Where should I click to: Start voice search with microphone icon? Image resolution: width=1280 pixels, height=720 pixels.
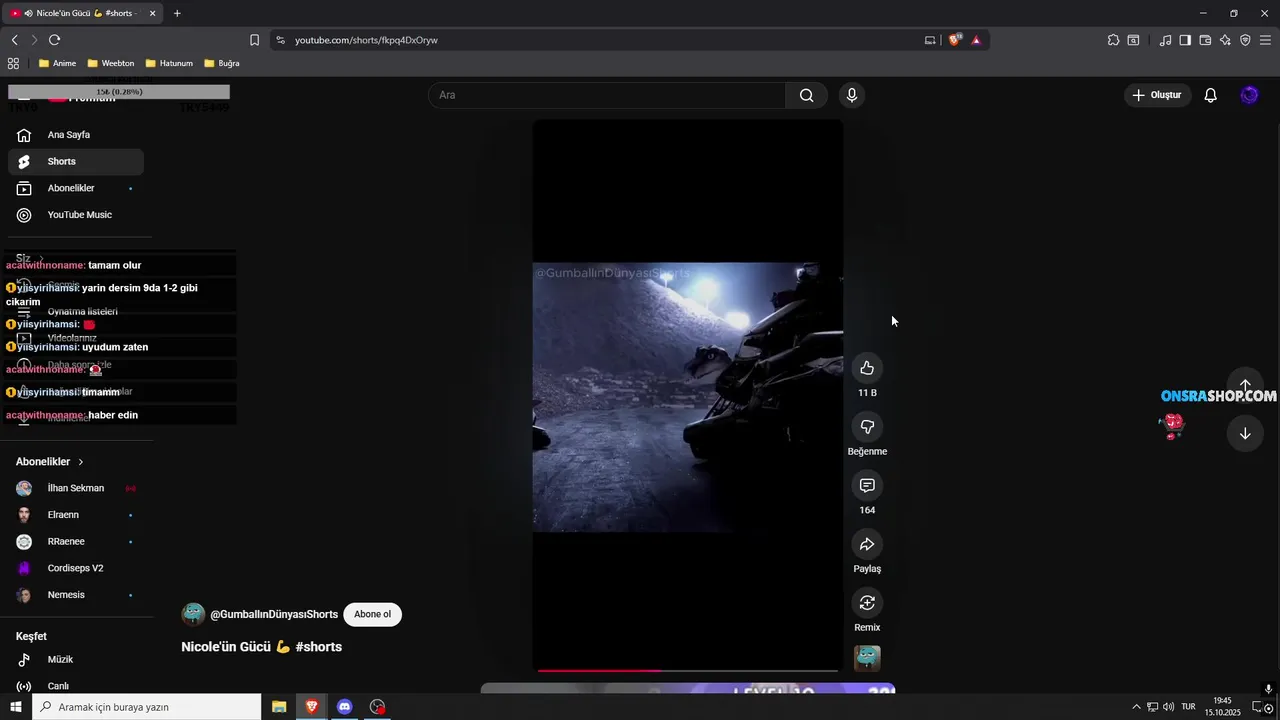pyautogui.click(x=851, y=95)
